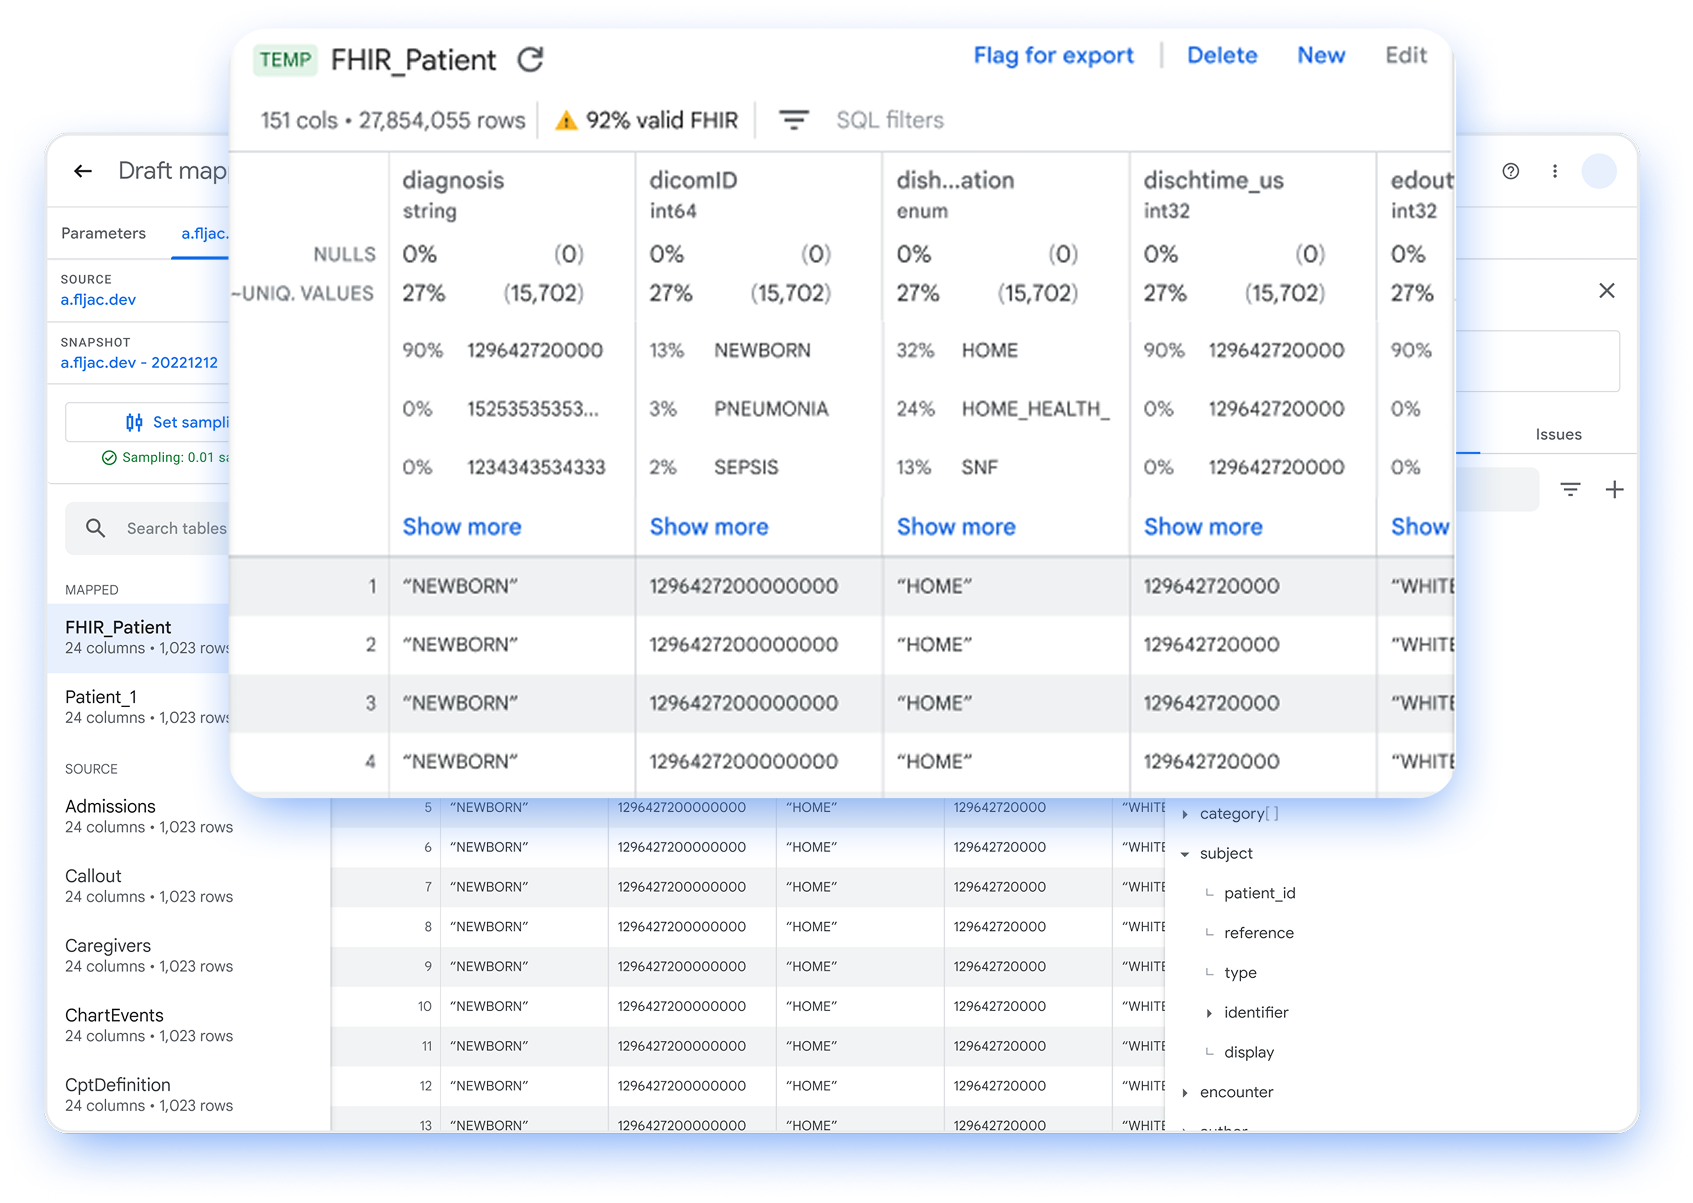Show more values for diagnosis column
This screenshot has width=1693, height=1203.
(x=462, y=527)
